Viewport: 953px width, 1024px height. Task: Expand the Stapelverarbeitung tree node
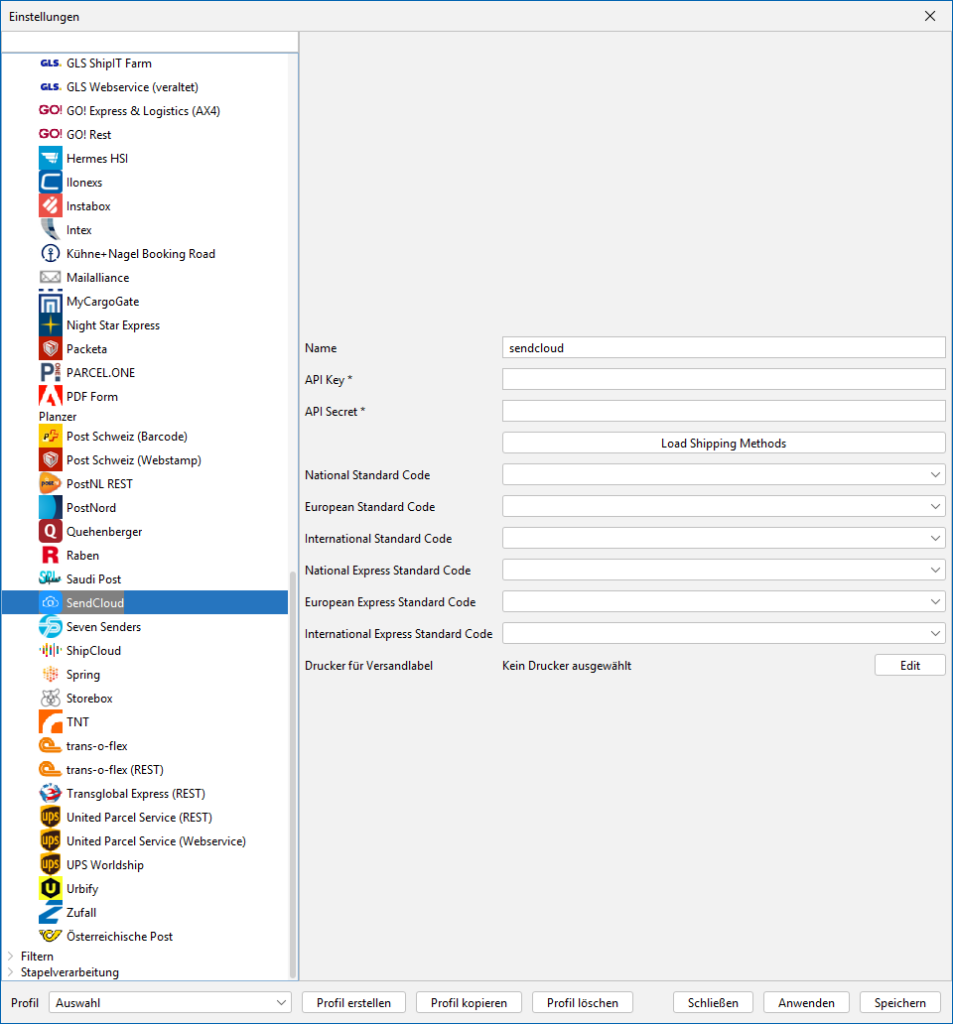point(11,972)
